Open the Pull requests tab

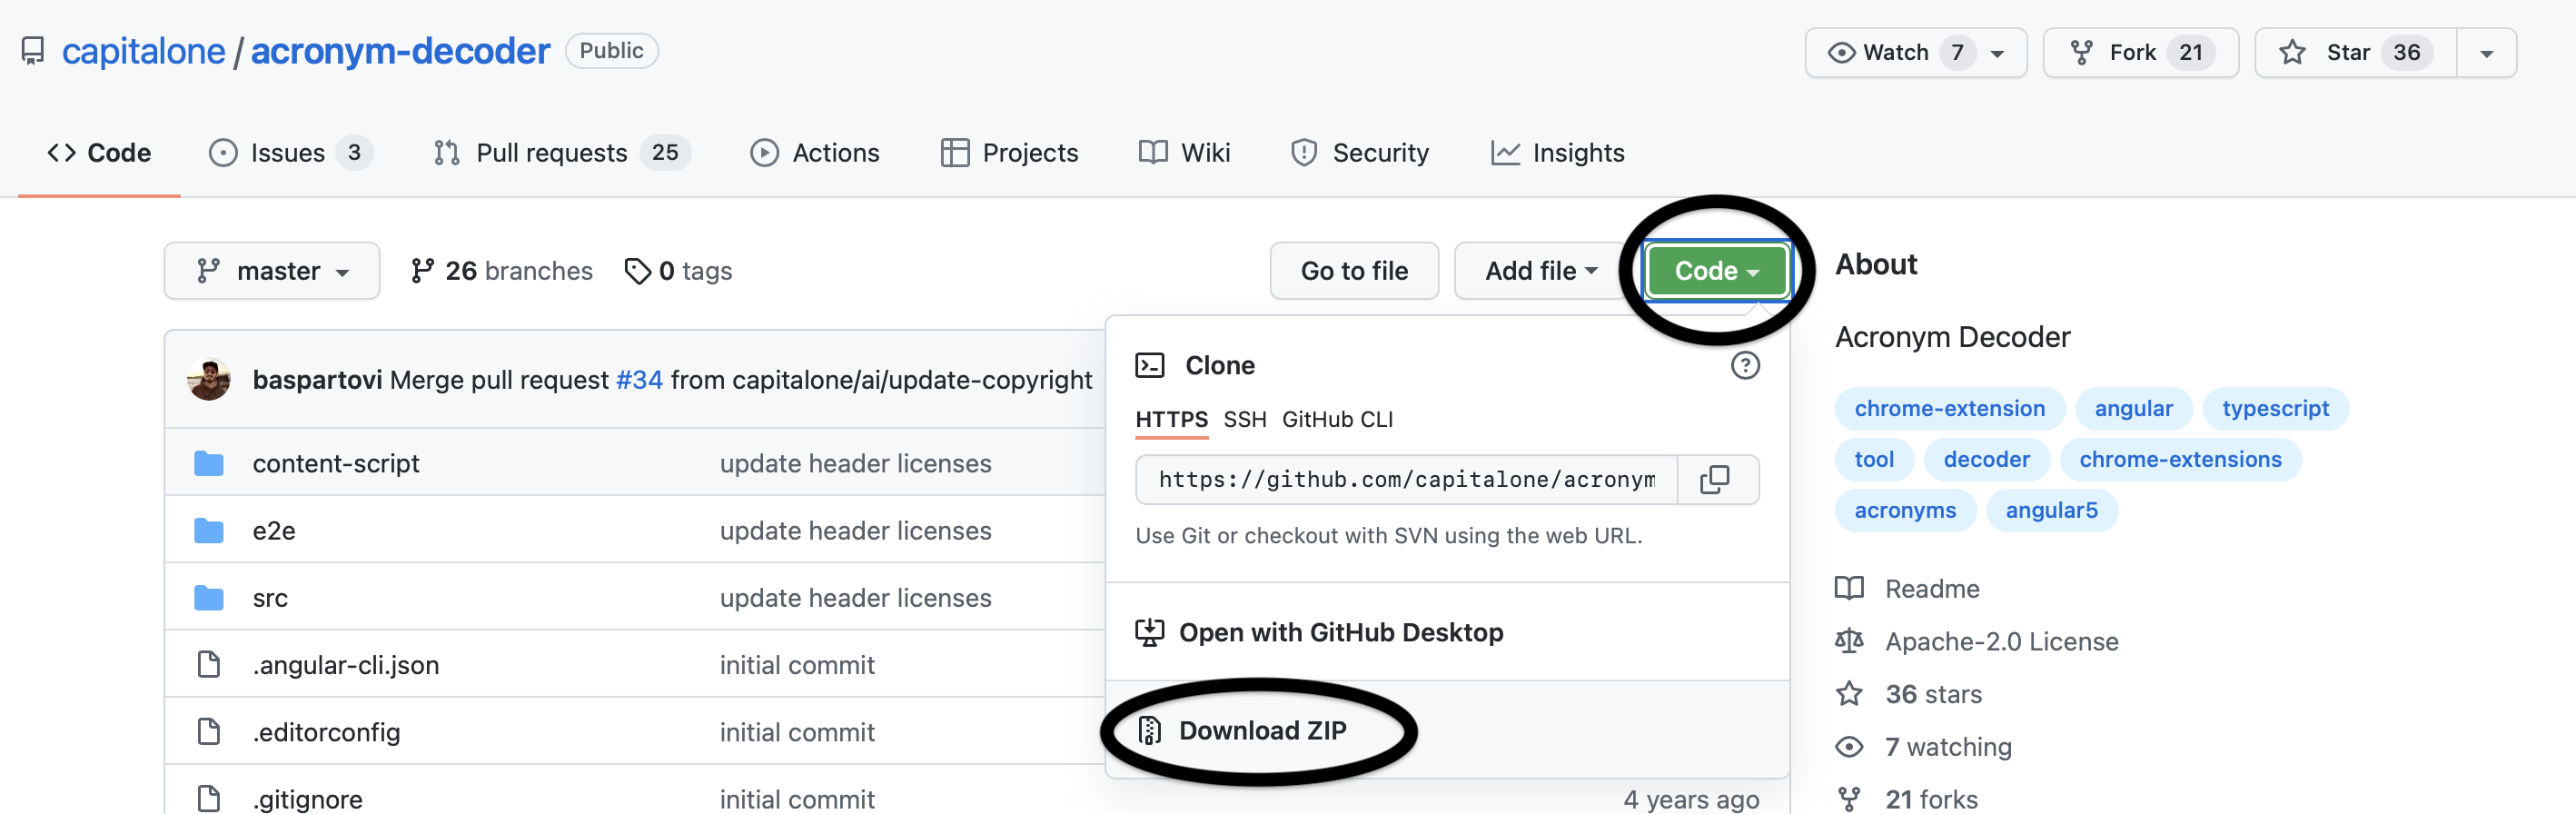pos(561,153)
